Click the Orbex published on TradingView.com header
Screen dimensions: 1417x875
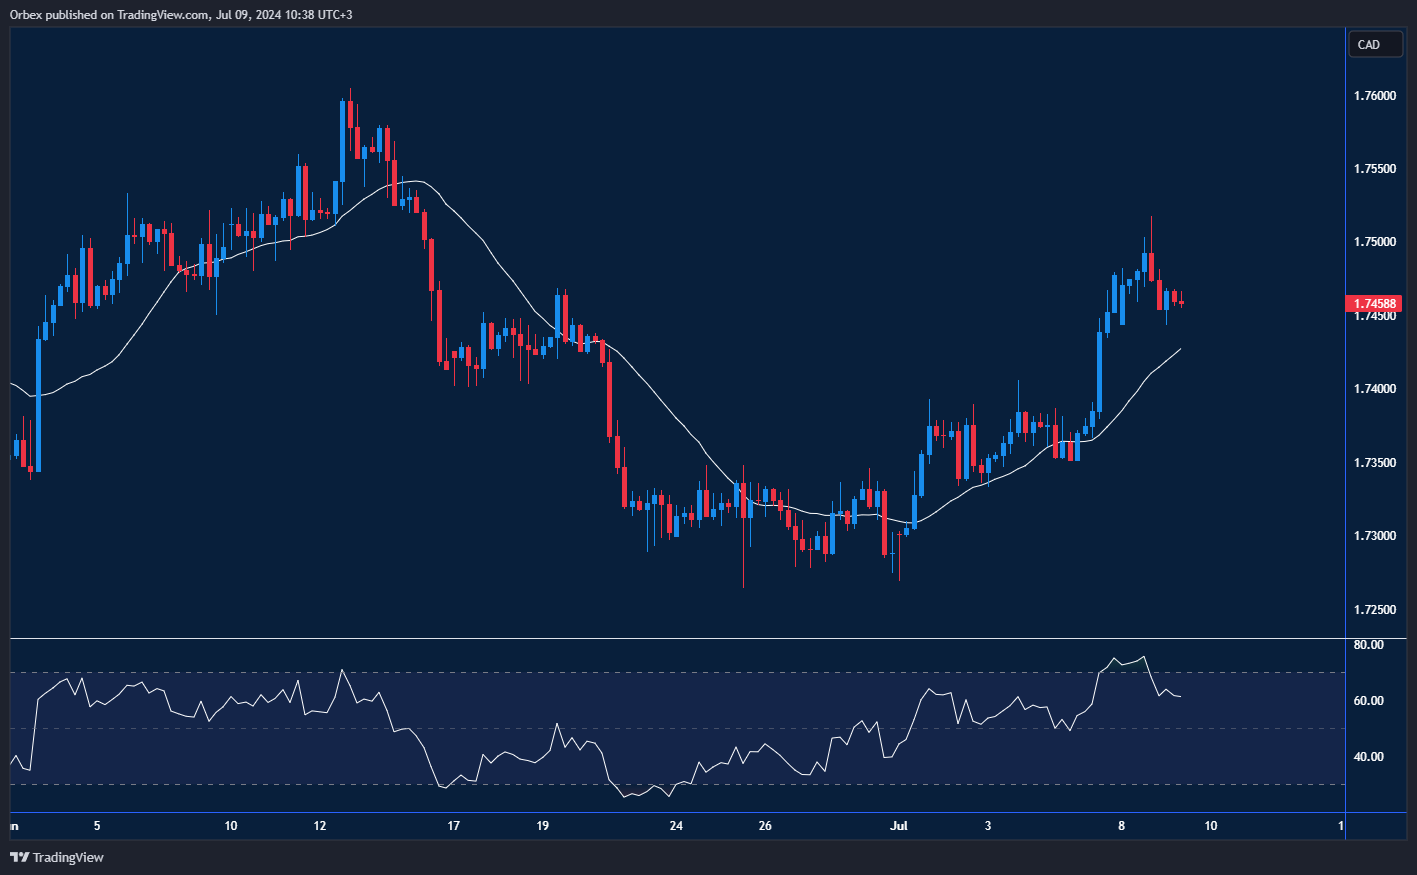181,14
